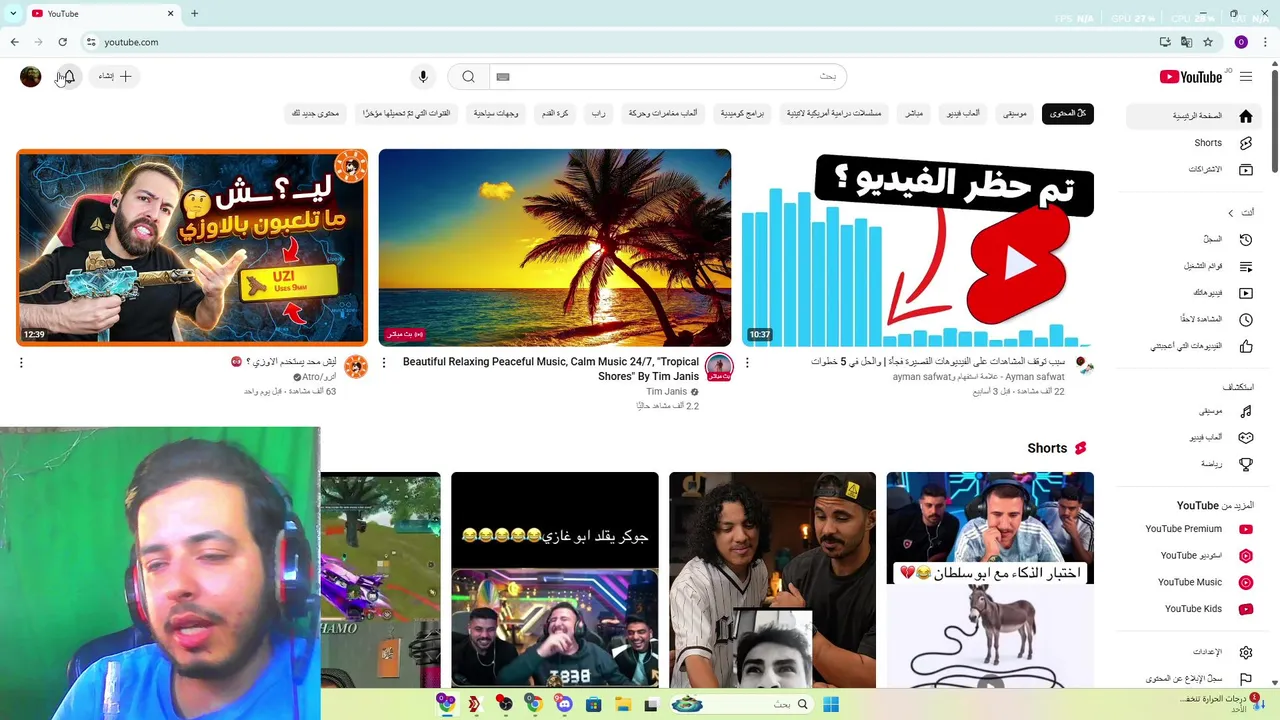Image resolution: width=1280 pixels, height=720 pixels.
Task: Play the Uzi gaming video thumbnail
Action: click(x=192, y=248)
